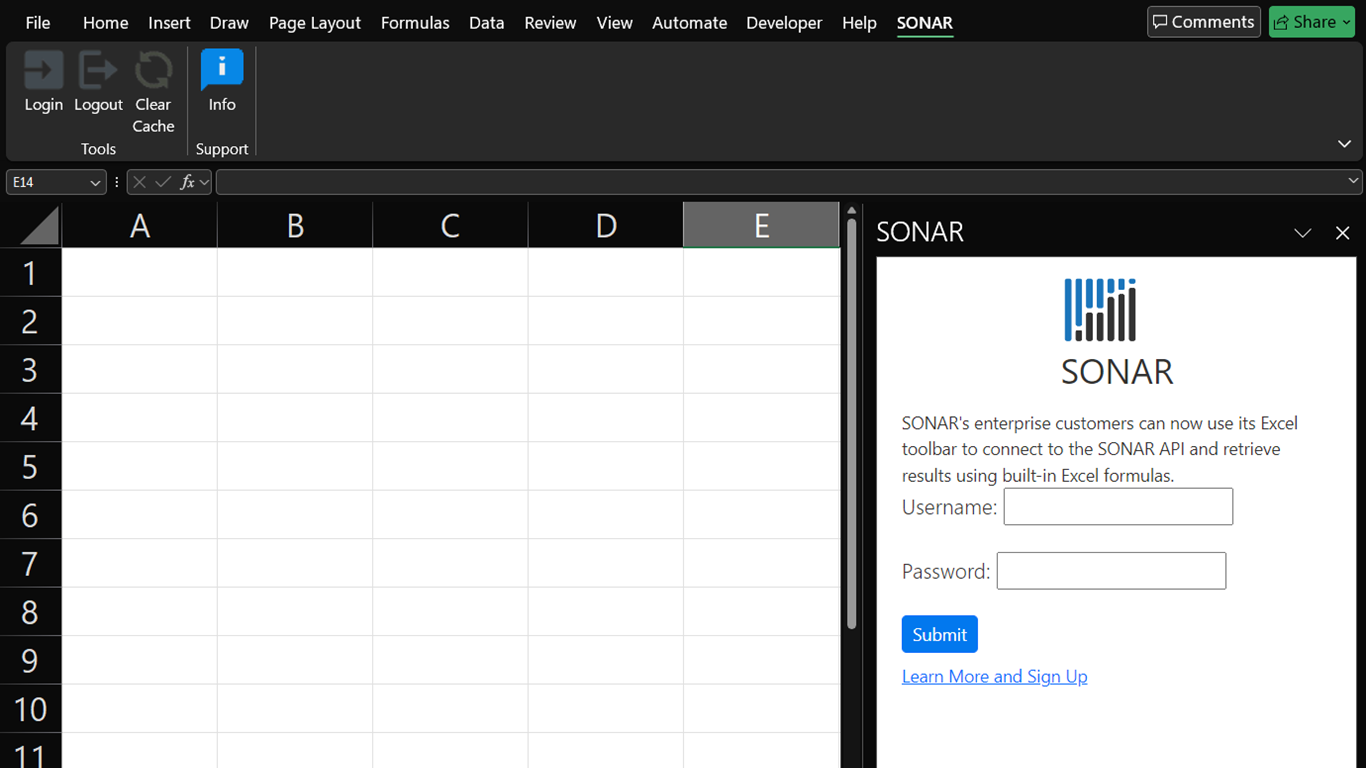Click the Cancel formula X icon
Image resolution: width=1366 pixels, height=768 pixels.
tap(139, 182)
